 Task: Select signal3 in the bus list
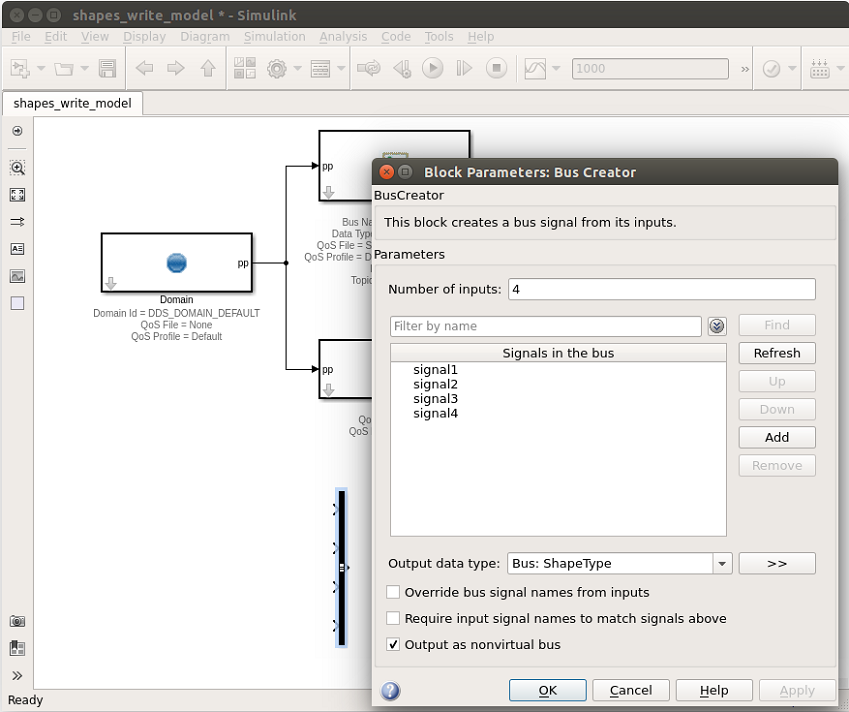(x=435, y=399)
